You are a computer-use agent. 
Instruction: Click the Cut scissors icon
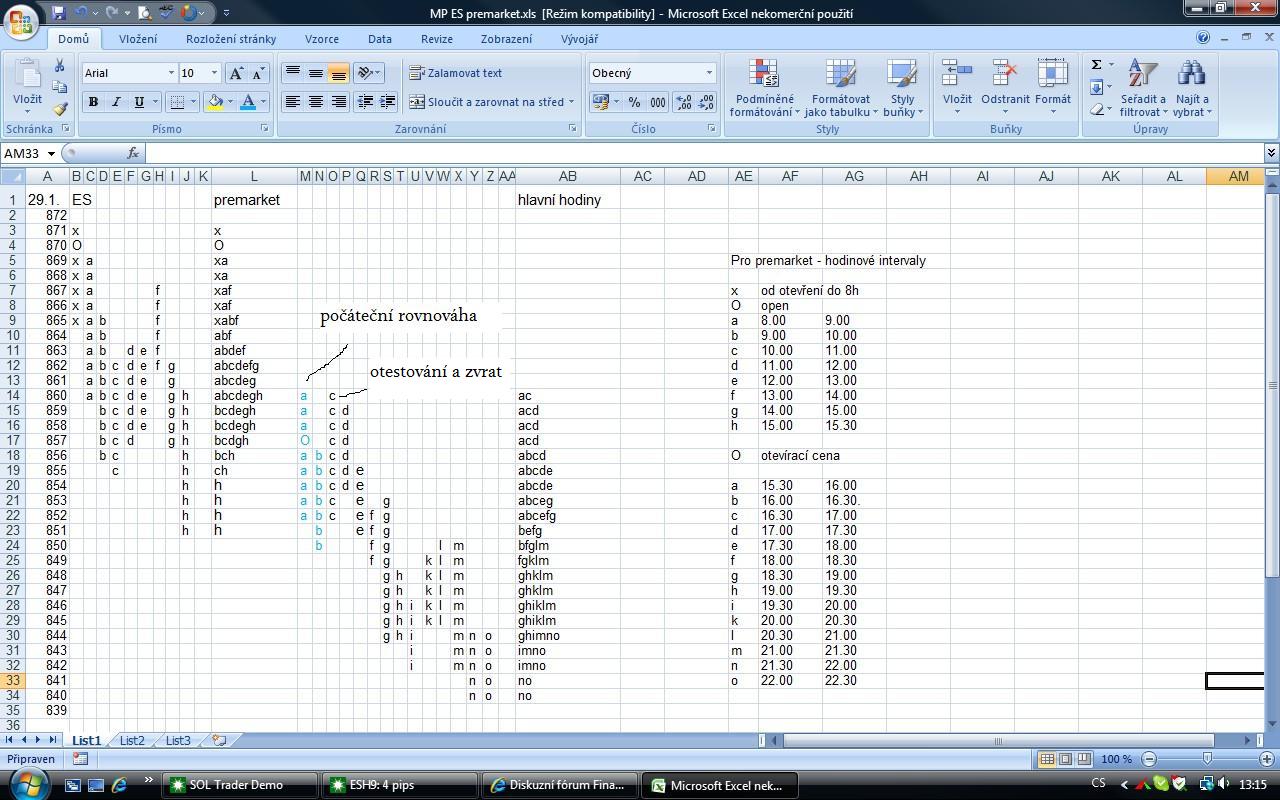59,65
